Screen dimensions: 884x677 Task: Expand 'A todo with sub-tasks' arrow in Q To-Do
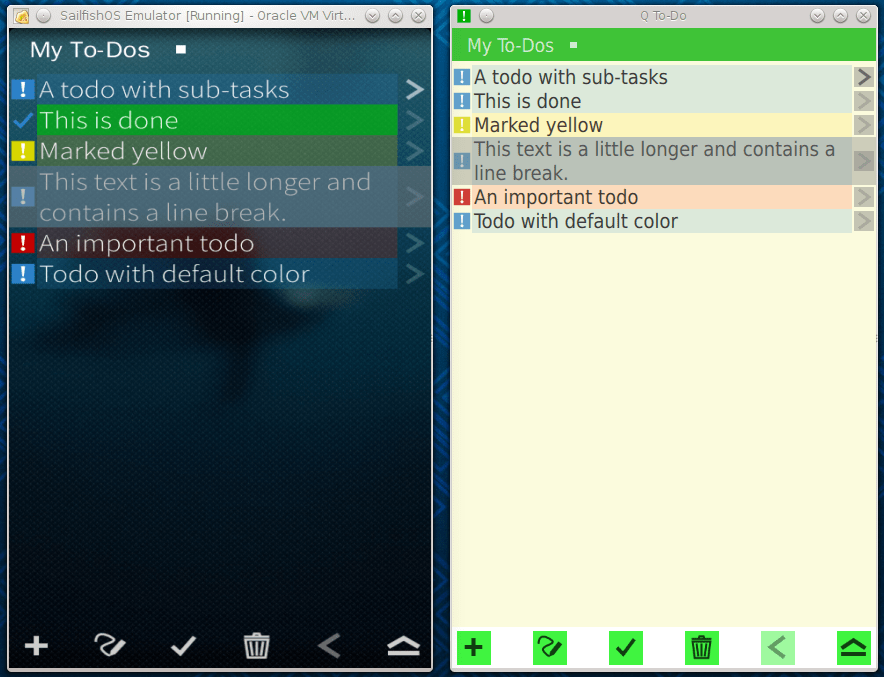click(863, 77)
